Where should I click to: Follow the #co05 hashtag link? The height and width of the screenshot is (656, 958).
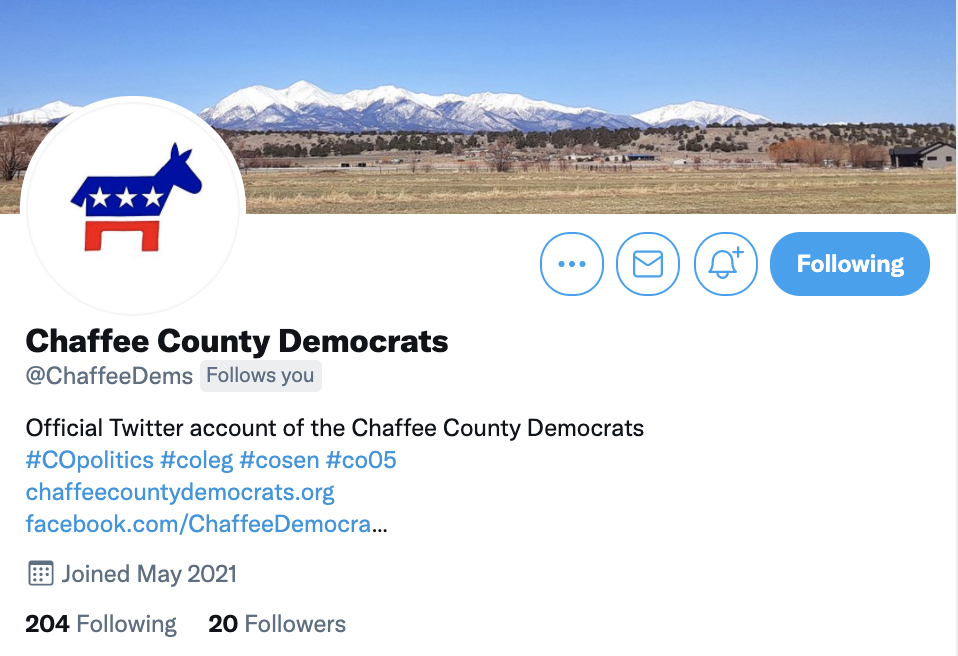point(361,460)
